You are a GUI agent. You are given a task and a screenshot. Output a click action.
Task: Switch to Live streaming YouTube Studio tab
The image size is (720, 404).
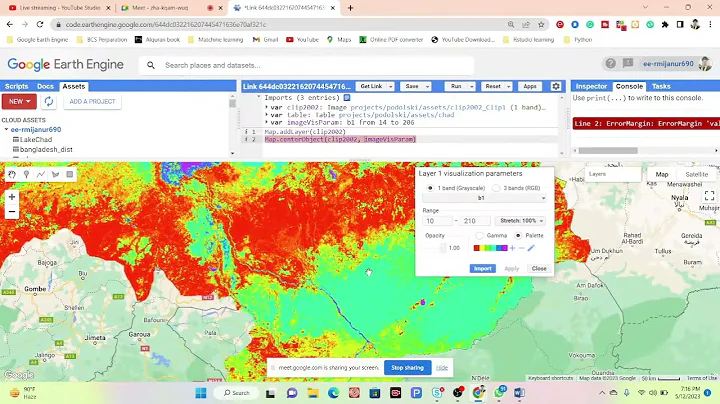click(60, 8)
